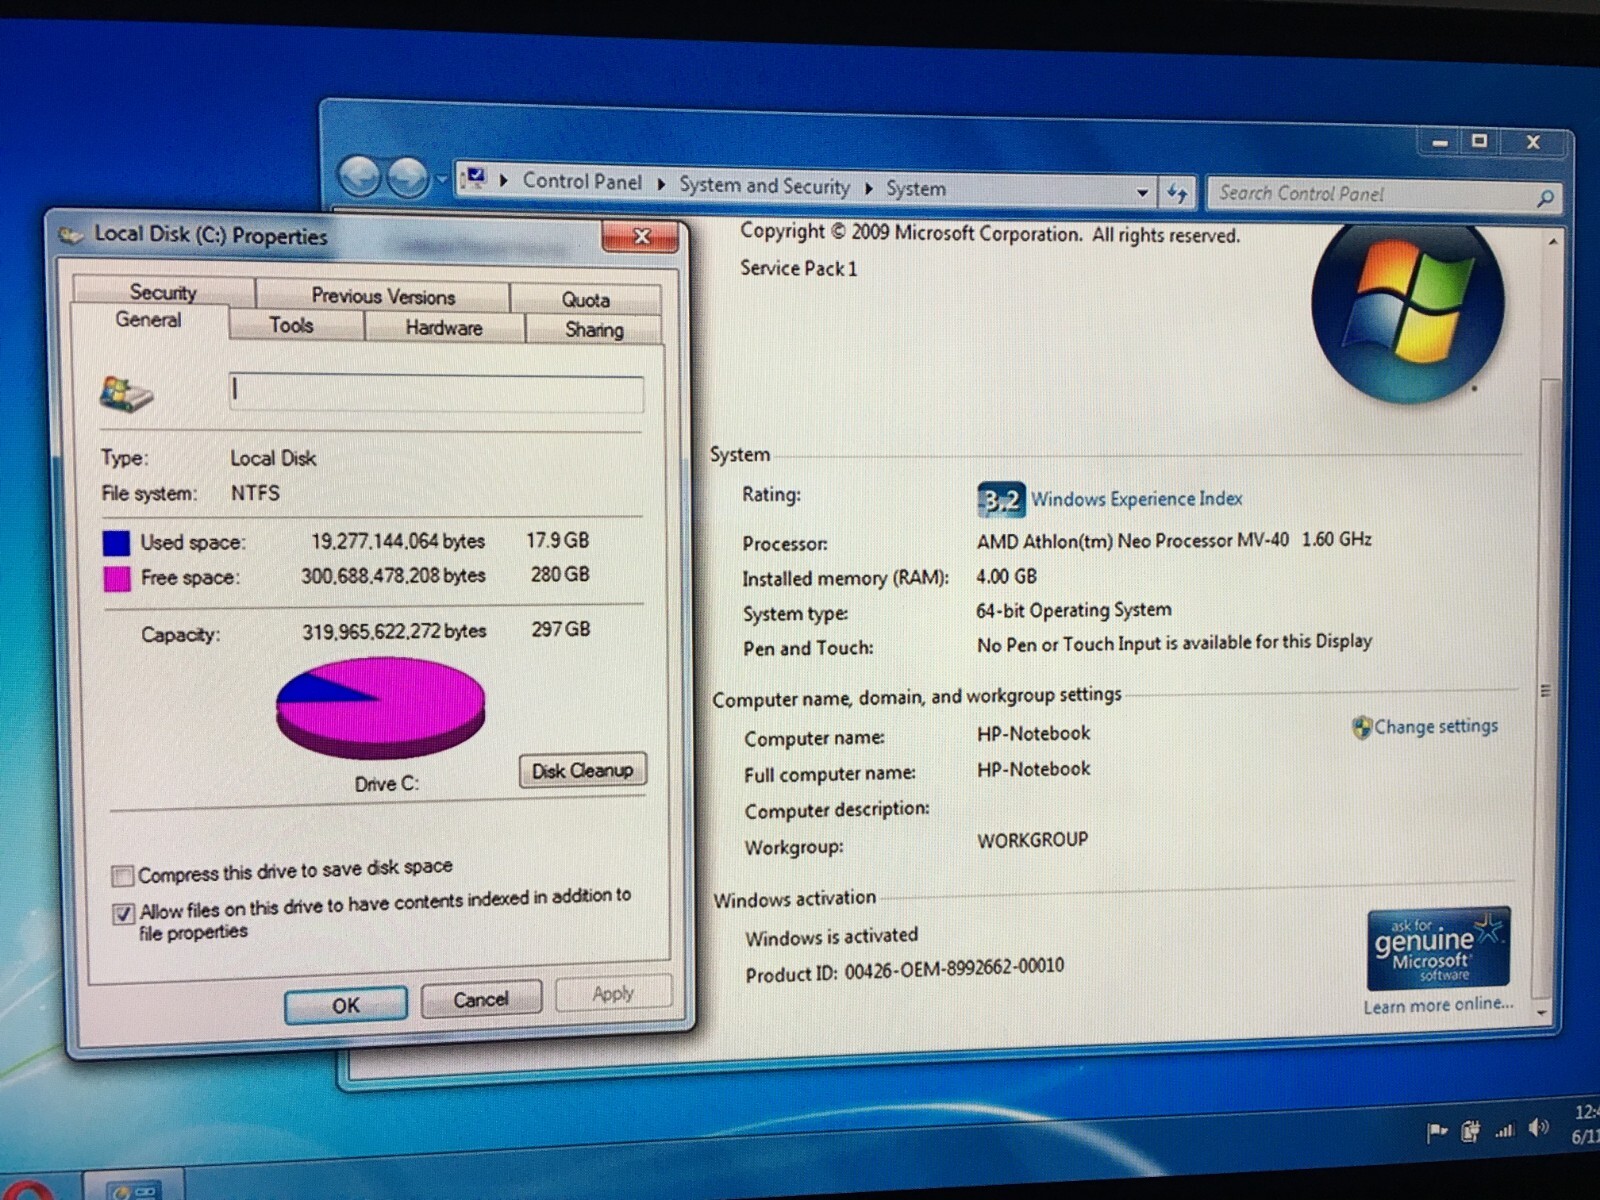The width and height of the screenshot is (1600, 1200).
Task: Click the Drive C pie chart
Action: point(380,709)
